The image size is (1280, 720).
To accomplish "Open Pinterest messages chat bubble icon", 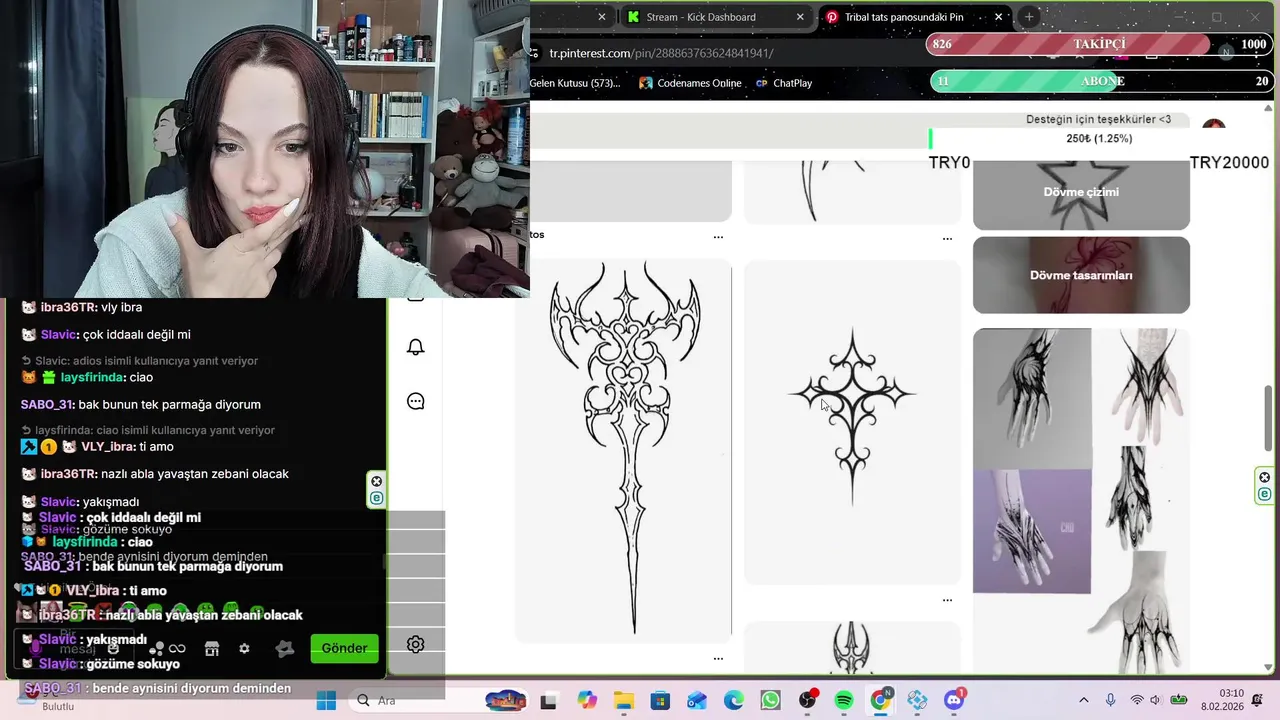I will (416, 401).
